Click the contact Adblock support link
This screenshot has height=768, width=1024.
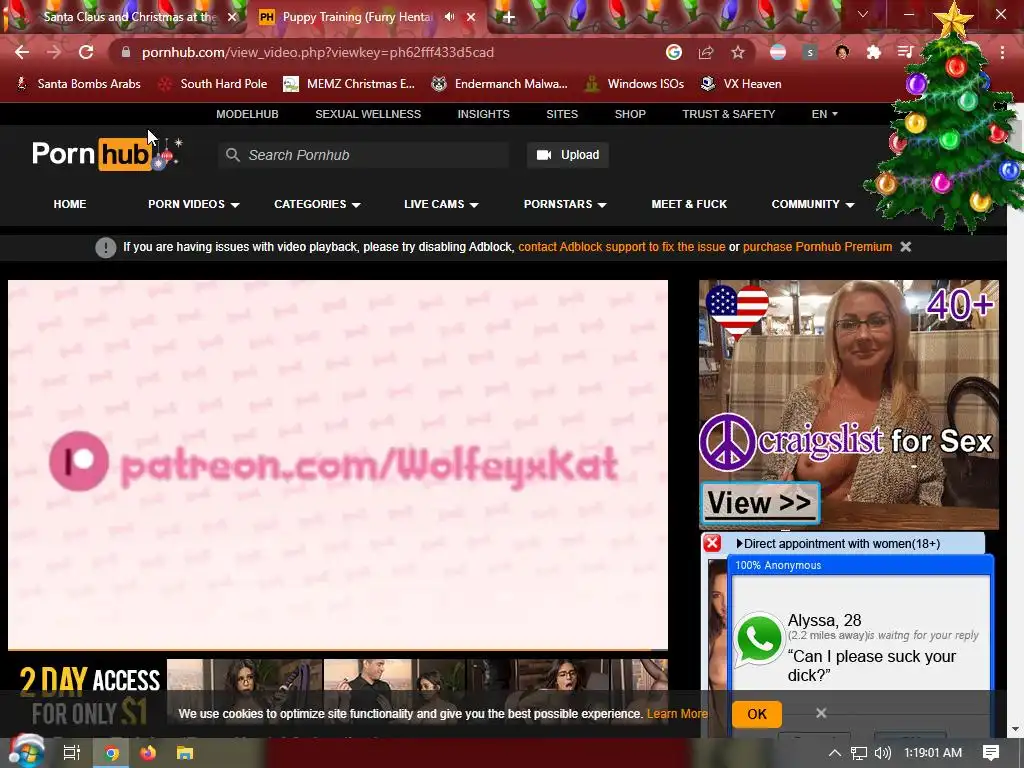click(x=622, y=247)
